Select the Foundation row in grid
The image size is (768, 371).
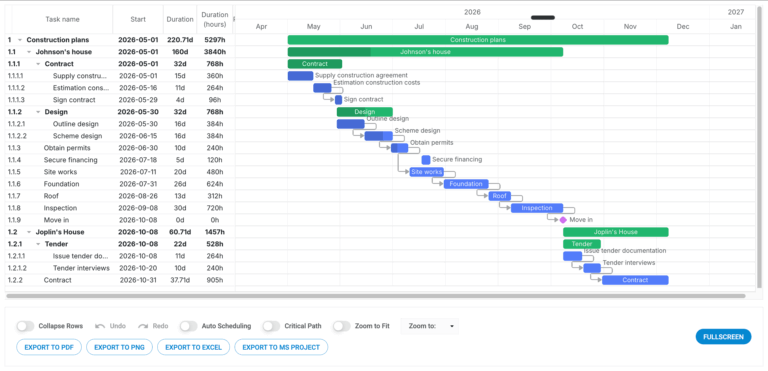(120, 184)
